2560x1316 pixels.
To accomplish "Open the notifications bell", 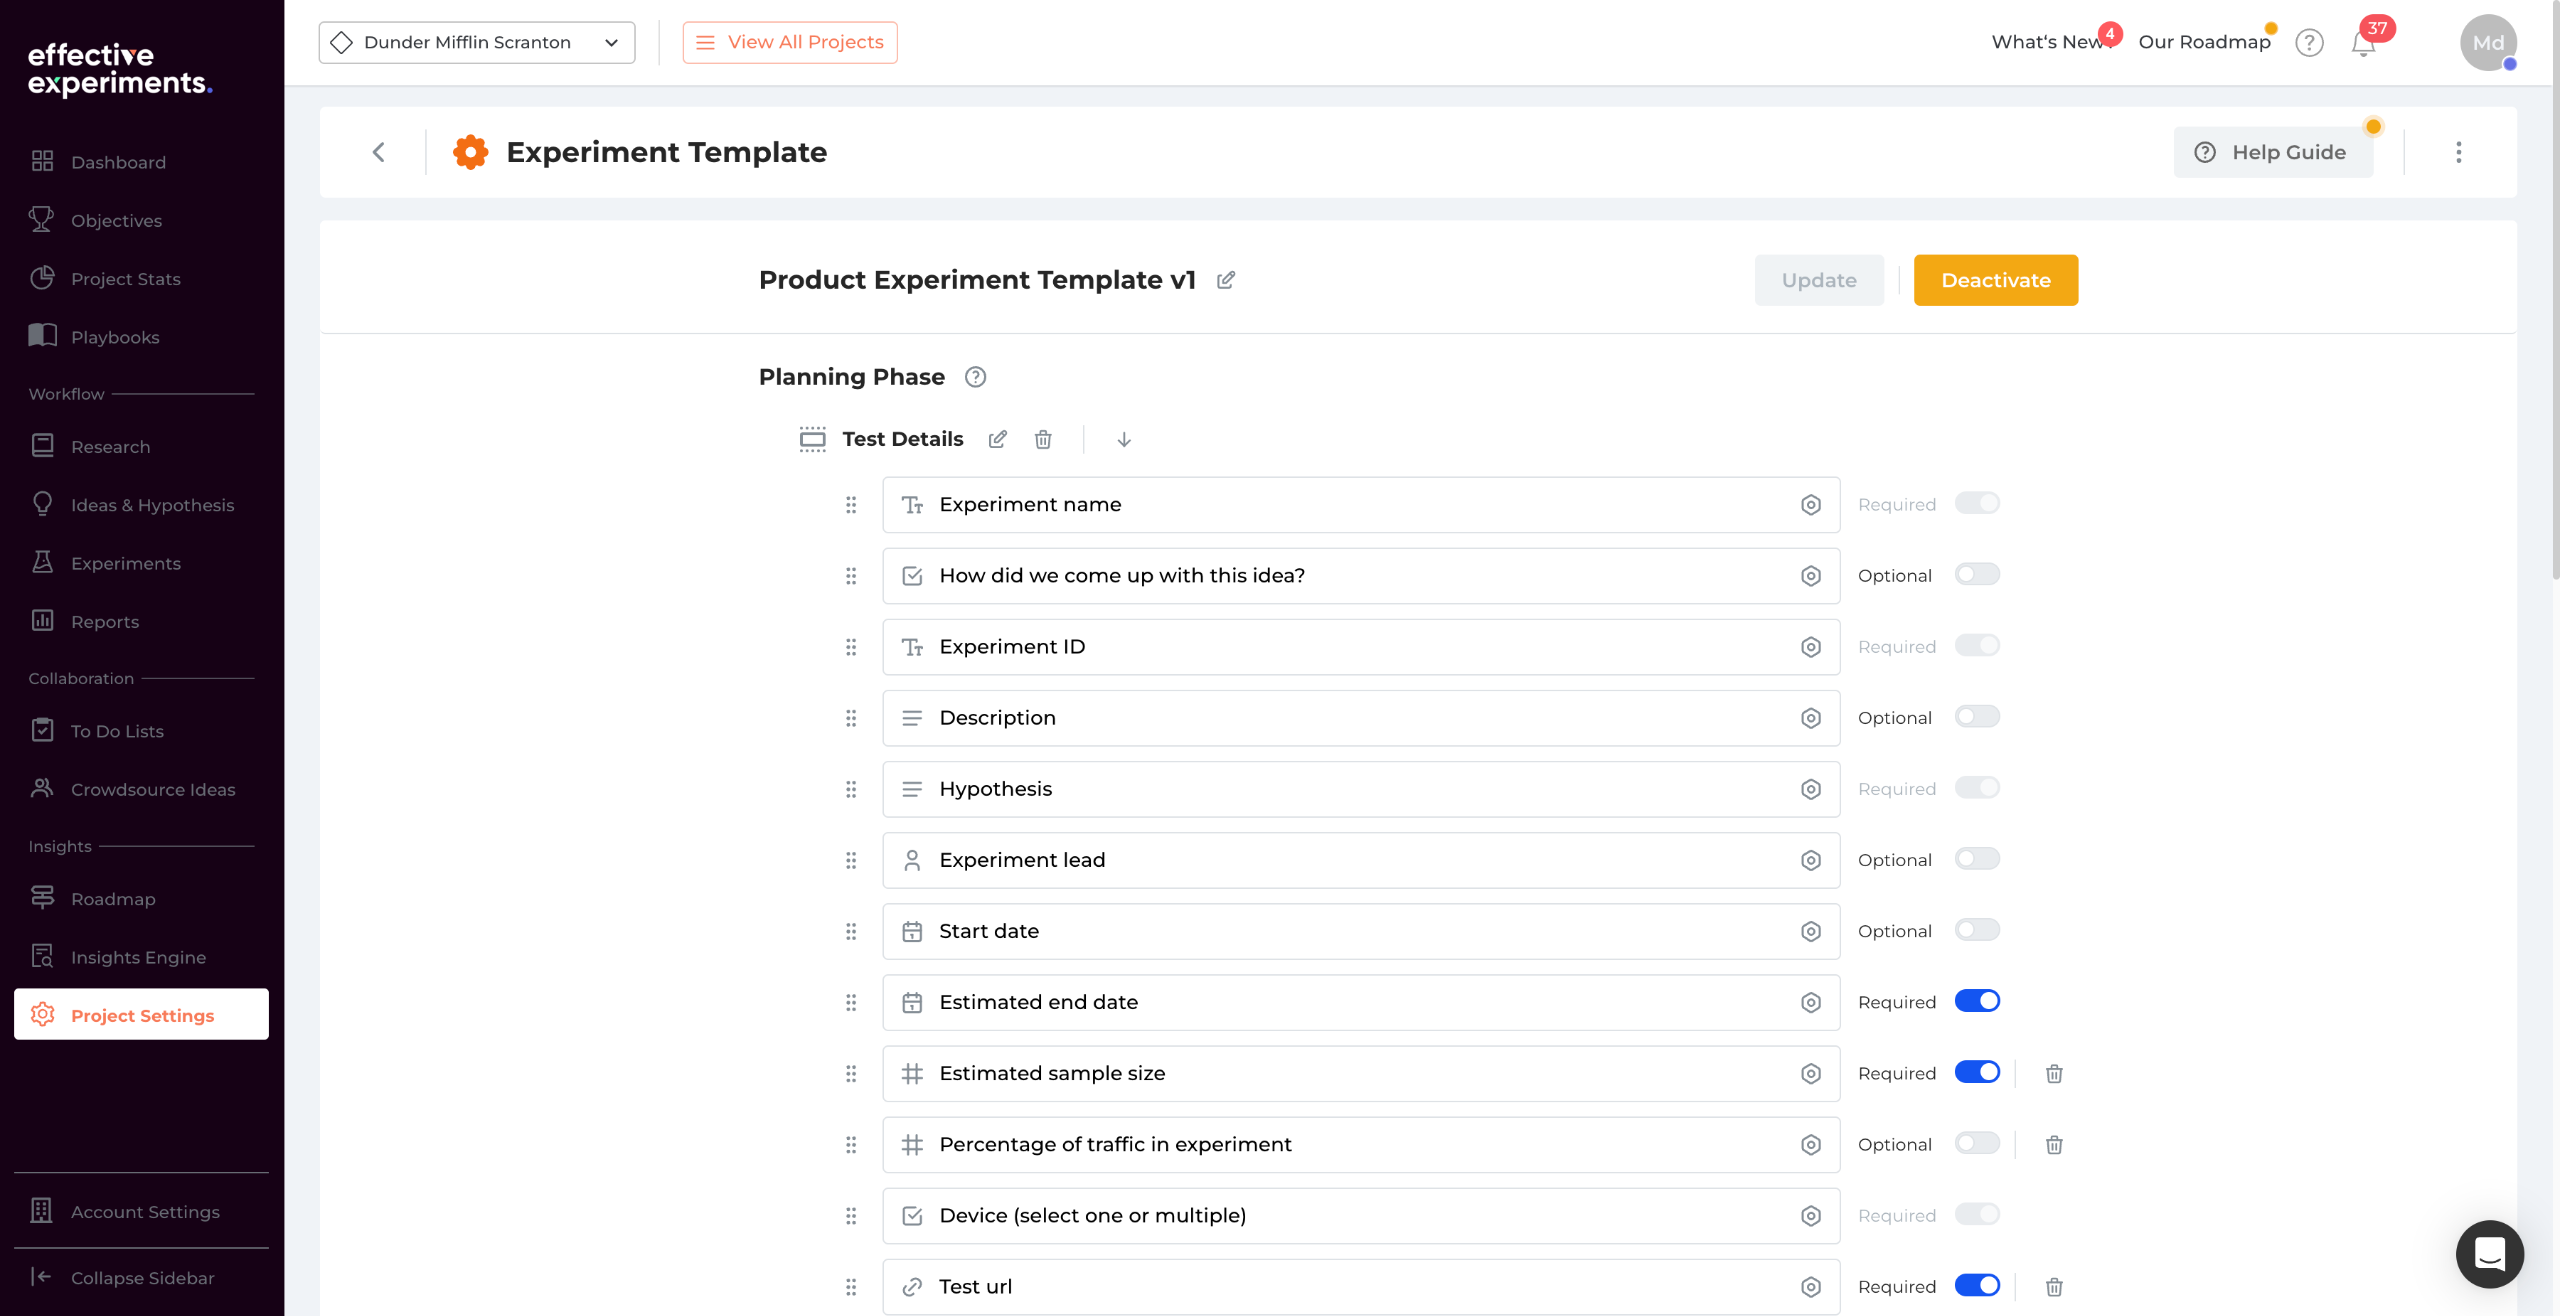I will pyautogui.click(x=2363, y=44).
